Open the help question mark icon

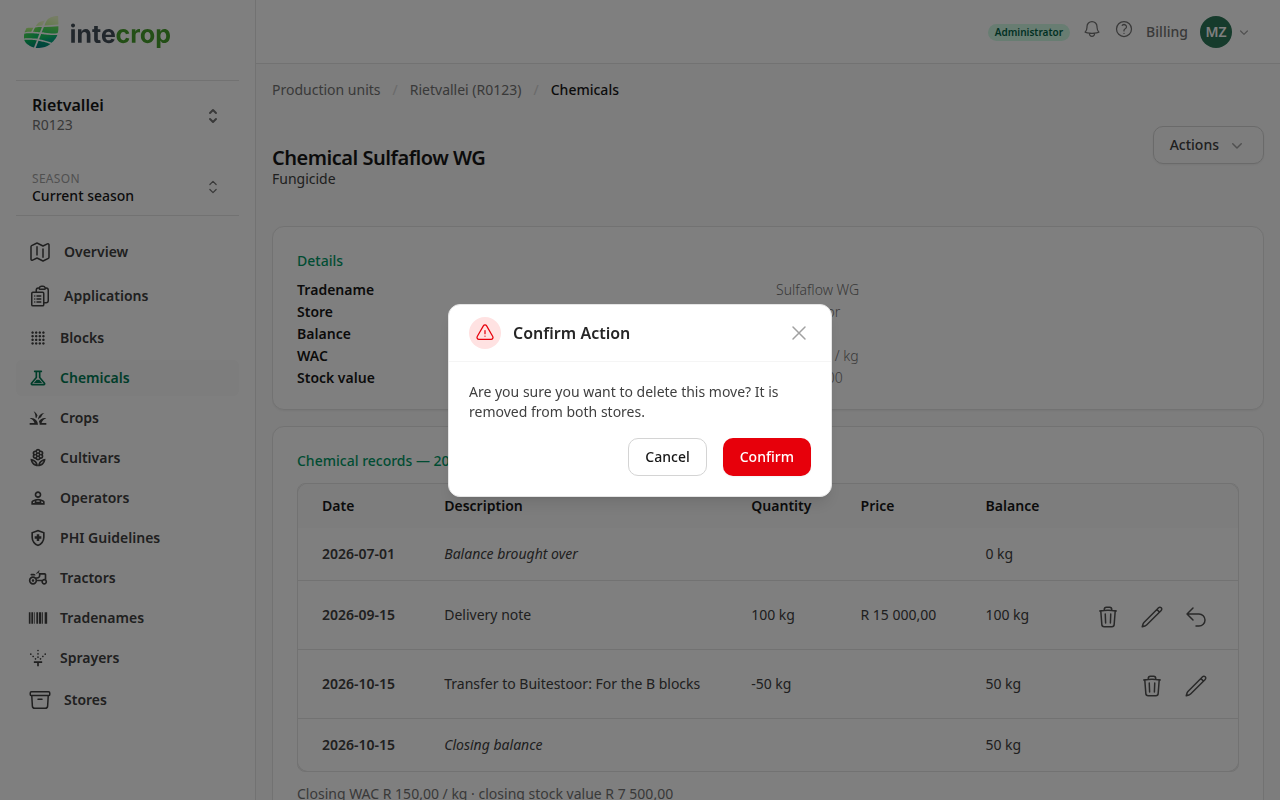[x=1124, y=30]
